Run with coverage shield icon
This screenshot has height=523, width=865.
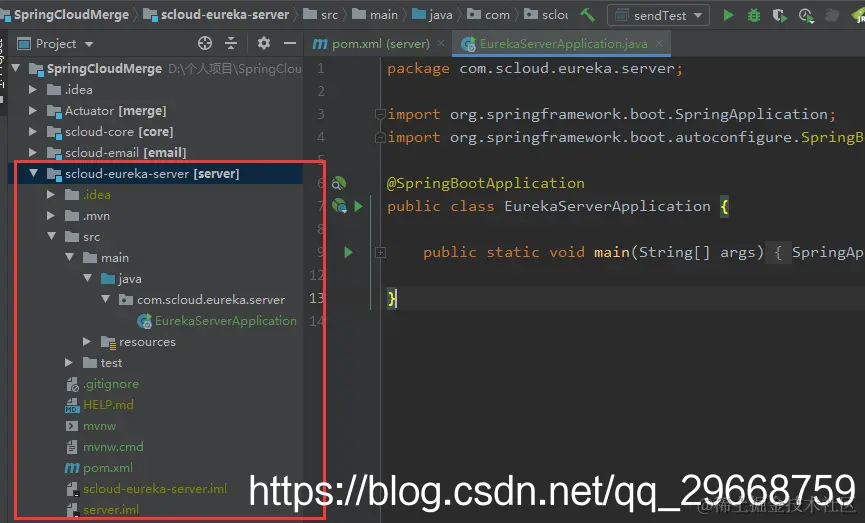click(x=779, y=15)
